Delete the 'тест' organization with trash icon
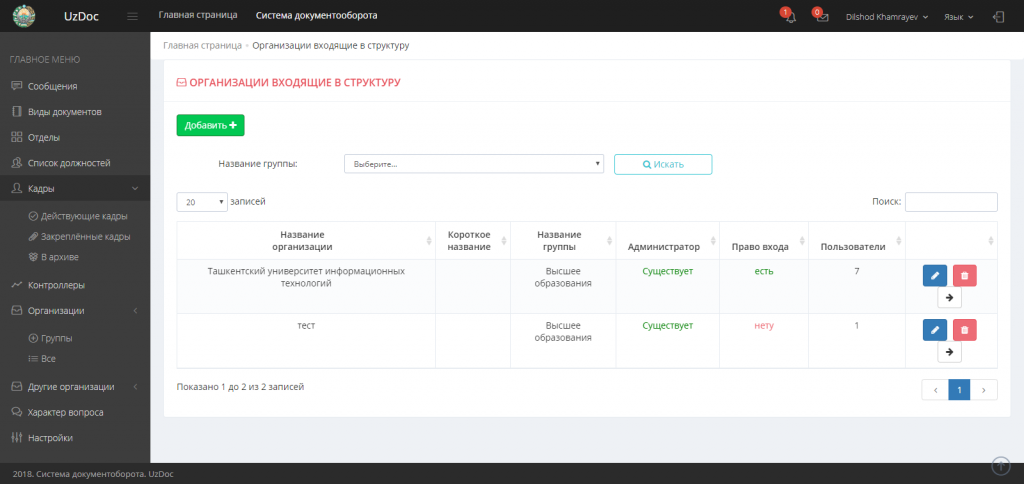1024x484 pixels. [x=964, y=329]
